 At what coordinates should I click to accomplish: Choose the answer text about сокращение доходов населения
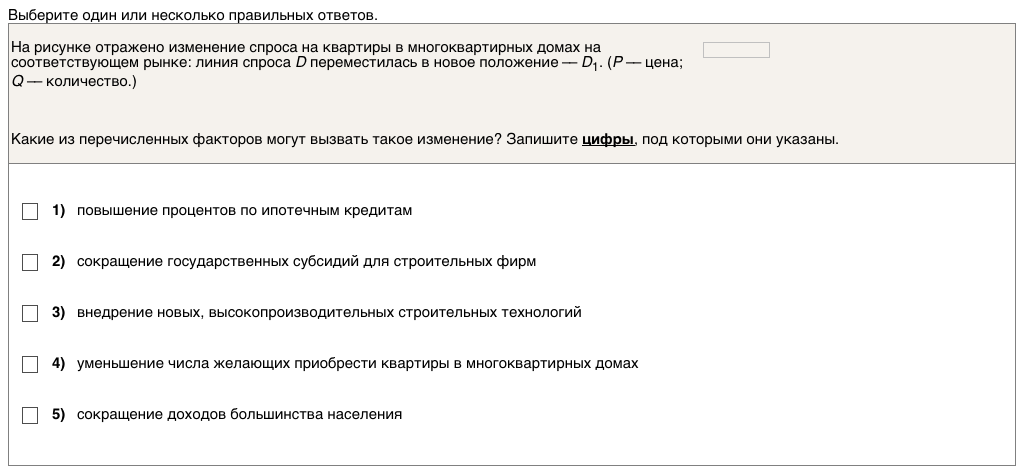[239, 415]
